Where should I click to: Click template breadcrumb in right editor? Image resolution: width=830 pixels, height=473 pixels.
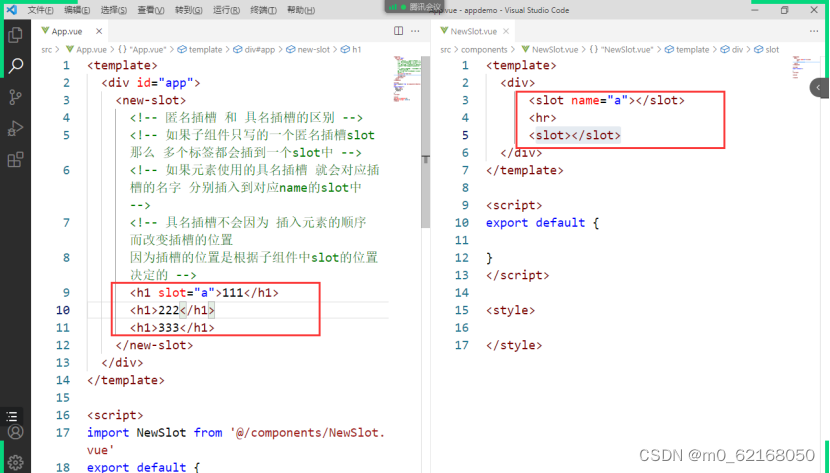[687, 49]
